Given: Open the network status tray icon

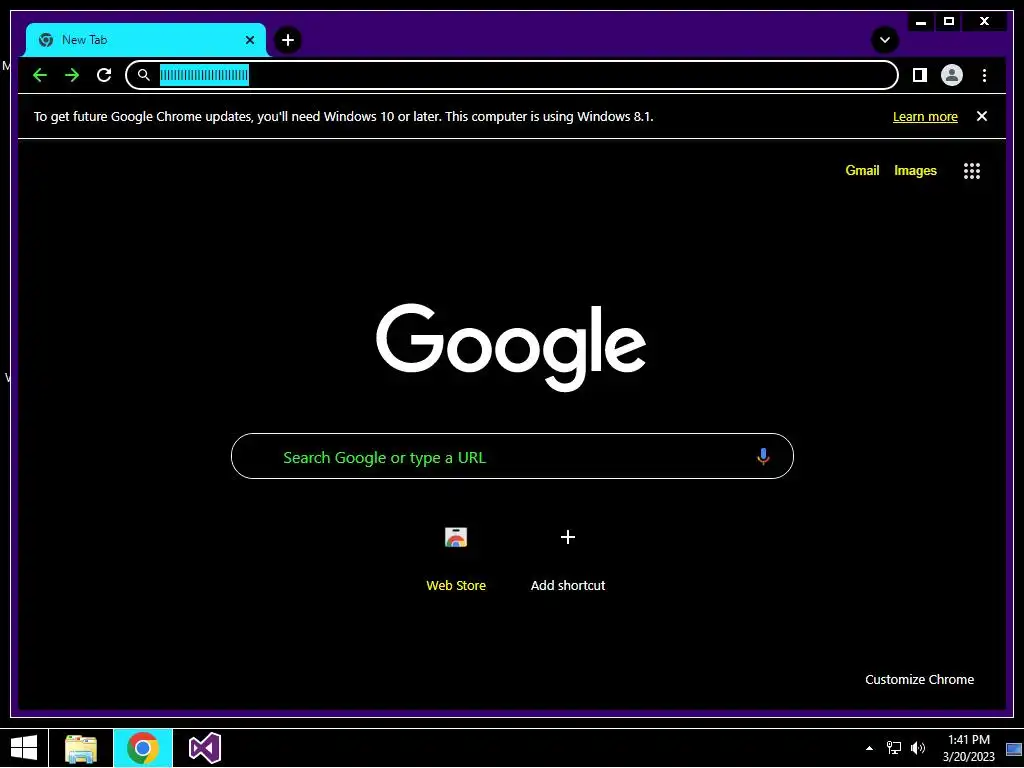Looking at the screenshot, I should 893,748.
